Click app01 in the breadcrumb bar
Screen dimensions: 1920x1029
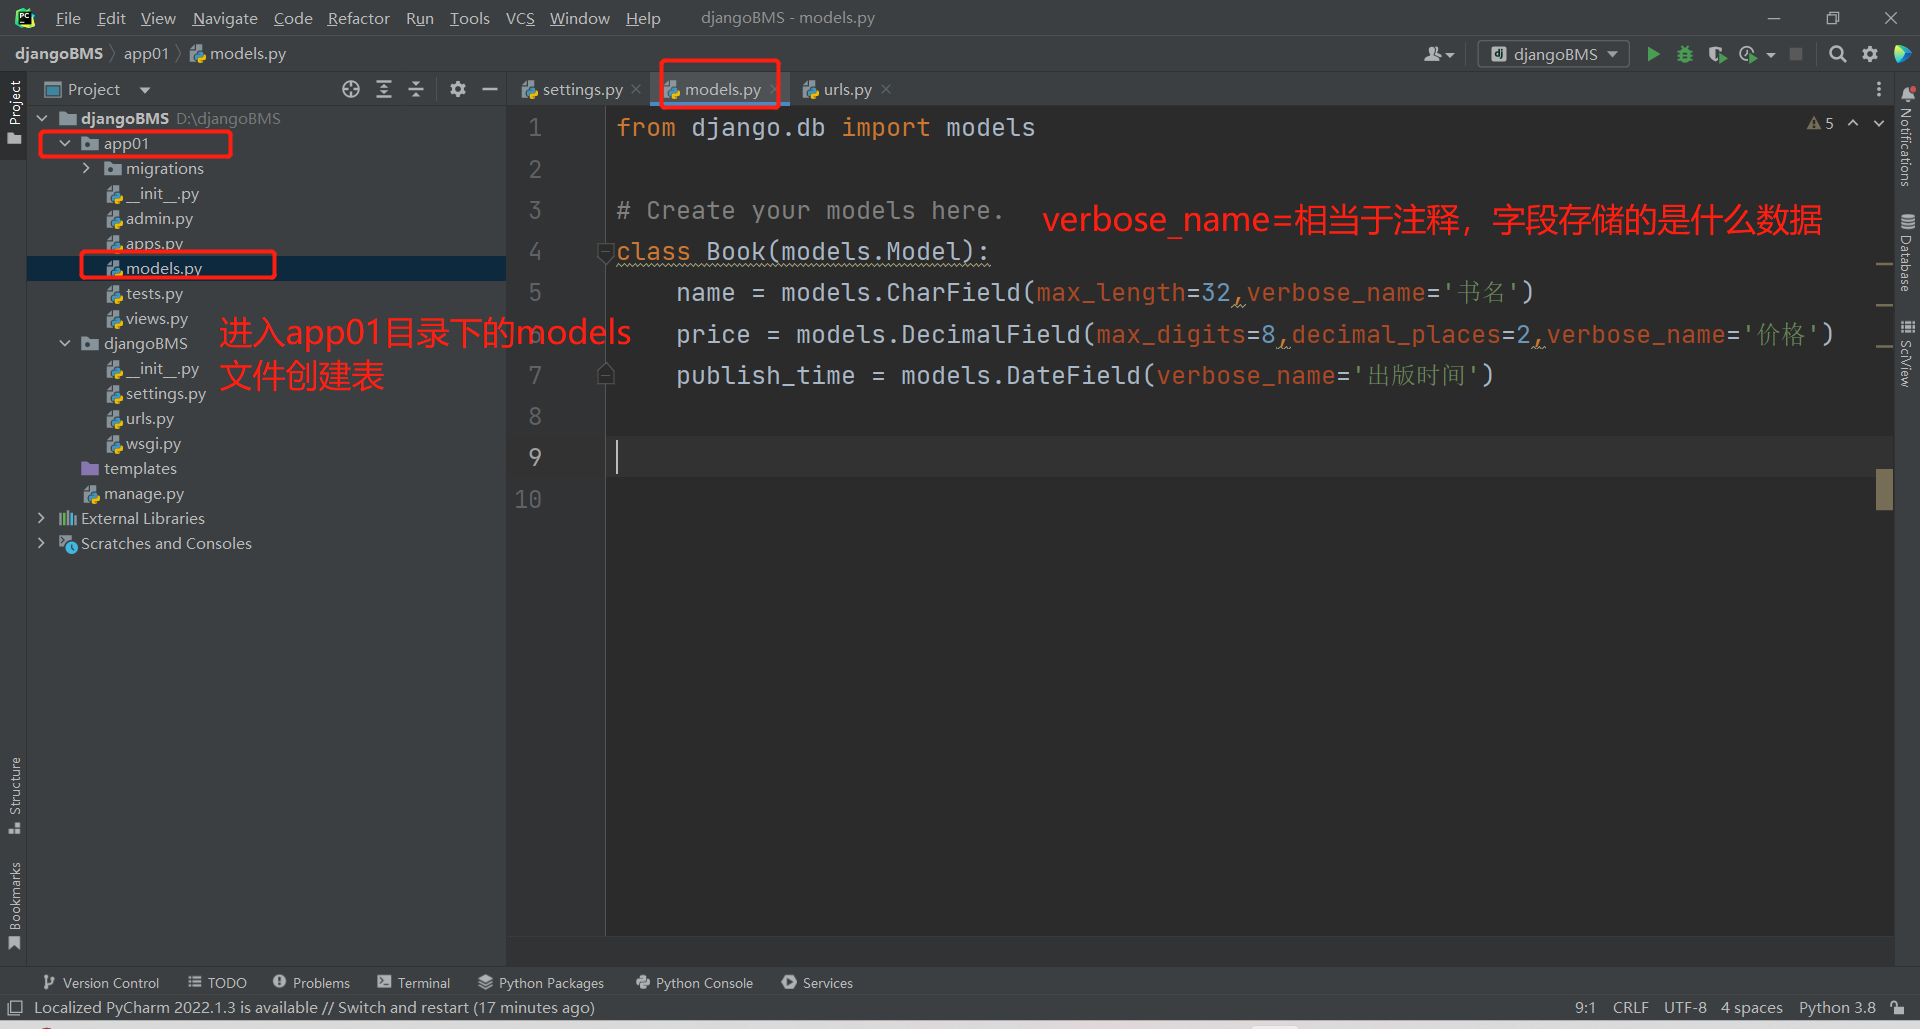[146, 54]
